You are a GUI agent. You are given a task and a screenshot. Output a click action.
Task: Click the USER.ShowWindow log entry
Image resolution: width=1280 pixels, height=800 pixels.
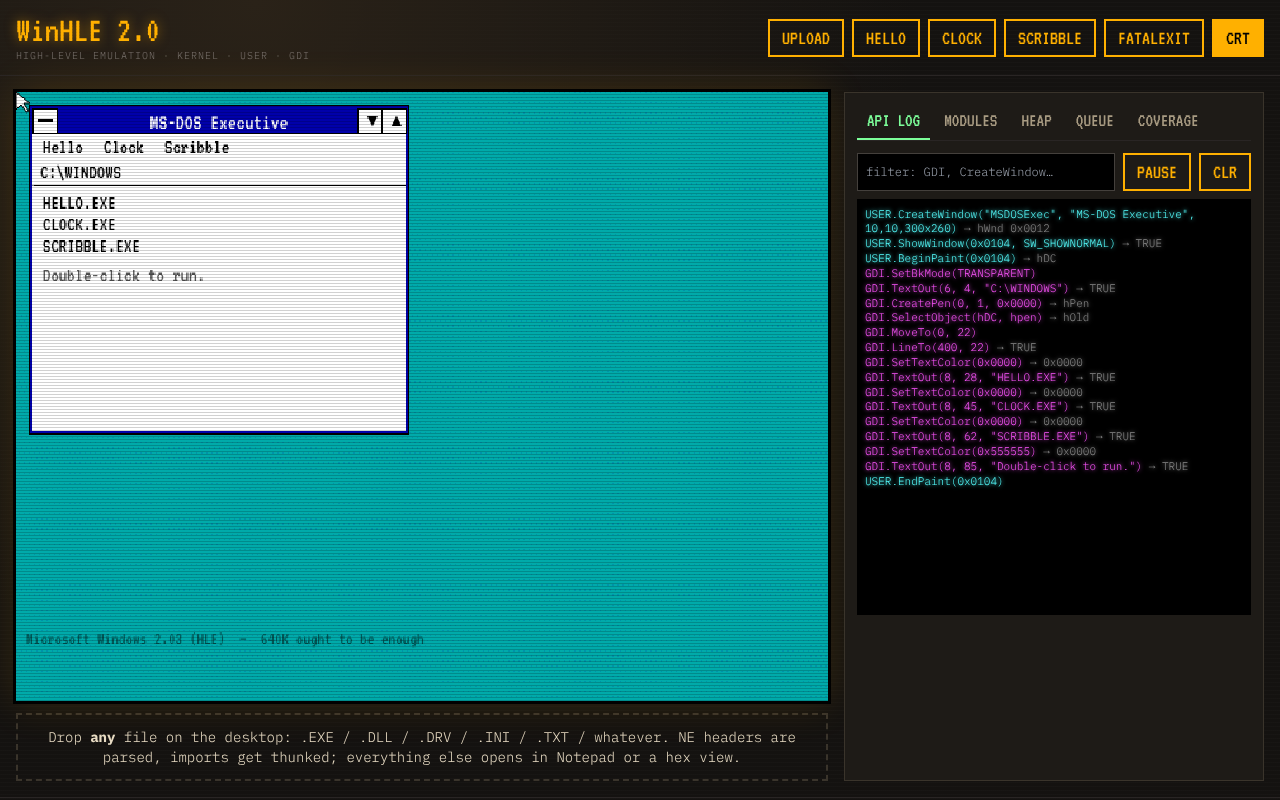click(1013, 243)
